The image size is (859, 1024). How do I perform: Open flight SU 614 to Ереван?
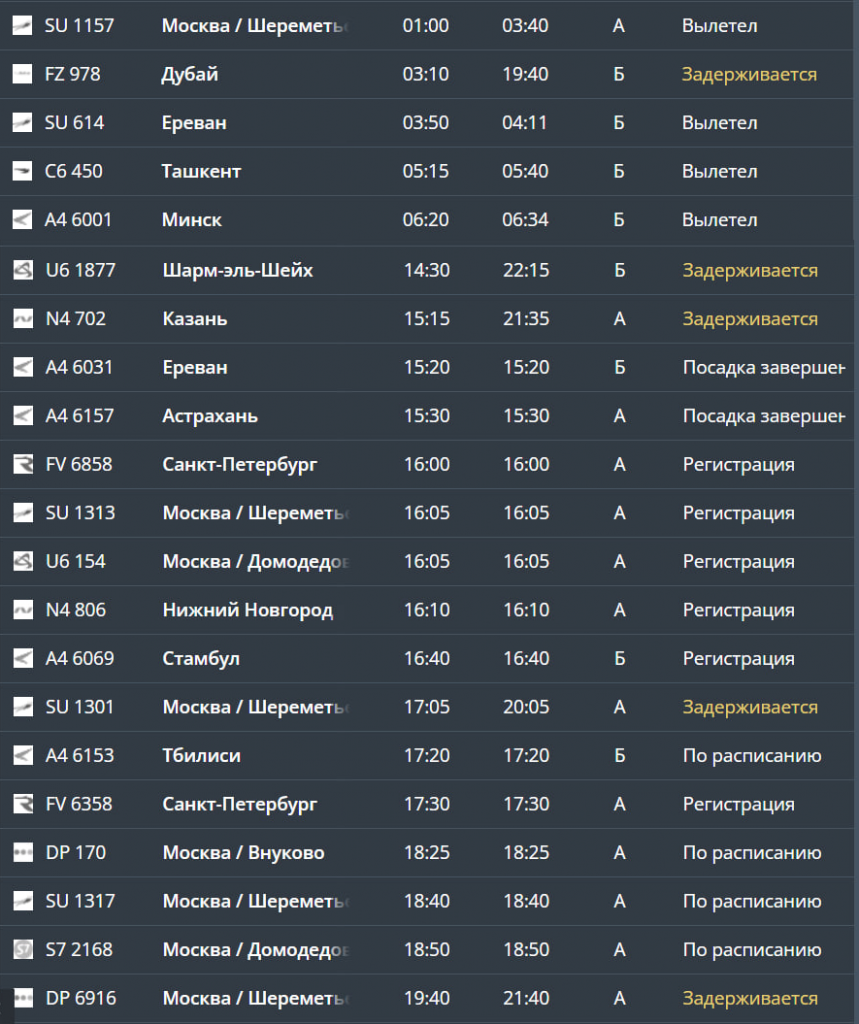click(75, 123)
